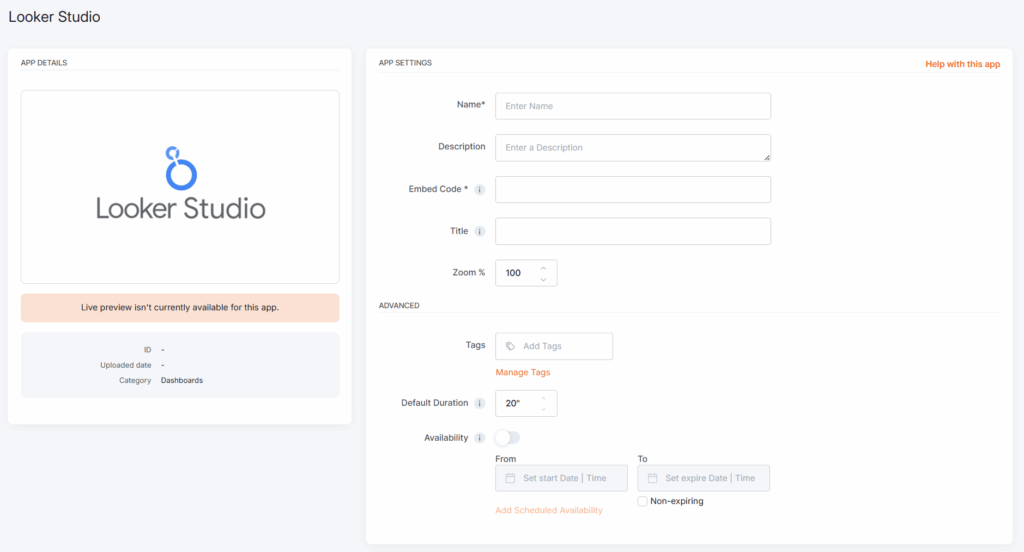Focus the Description text area
This screenshot has height=552, width=1024.
point(633,148)
